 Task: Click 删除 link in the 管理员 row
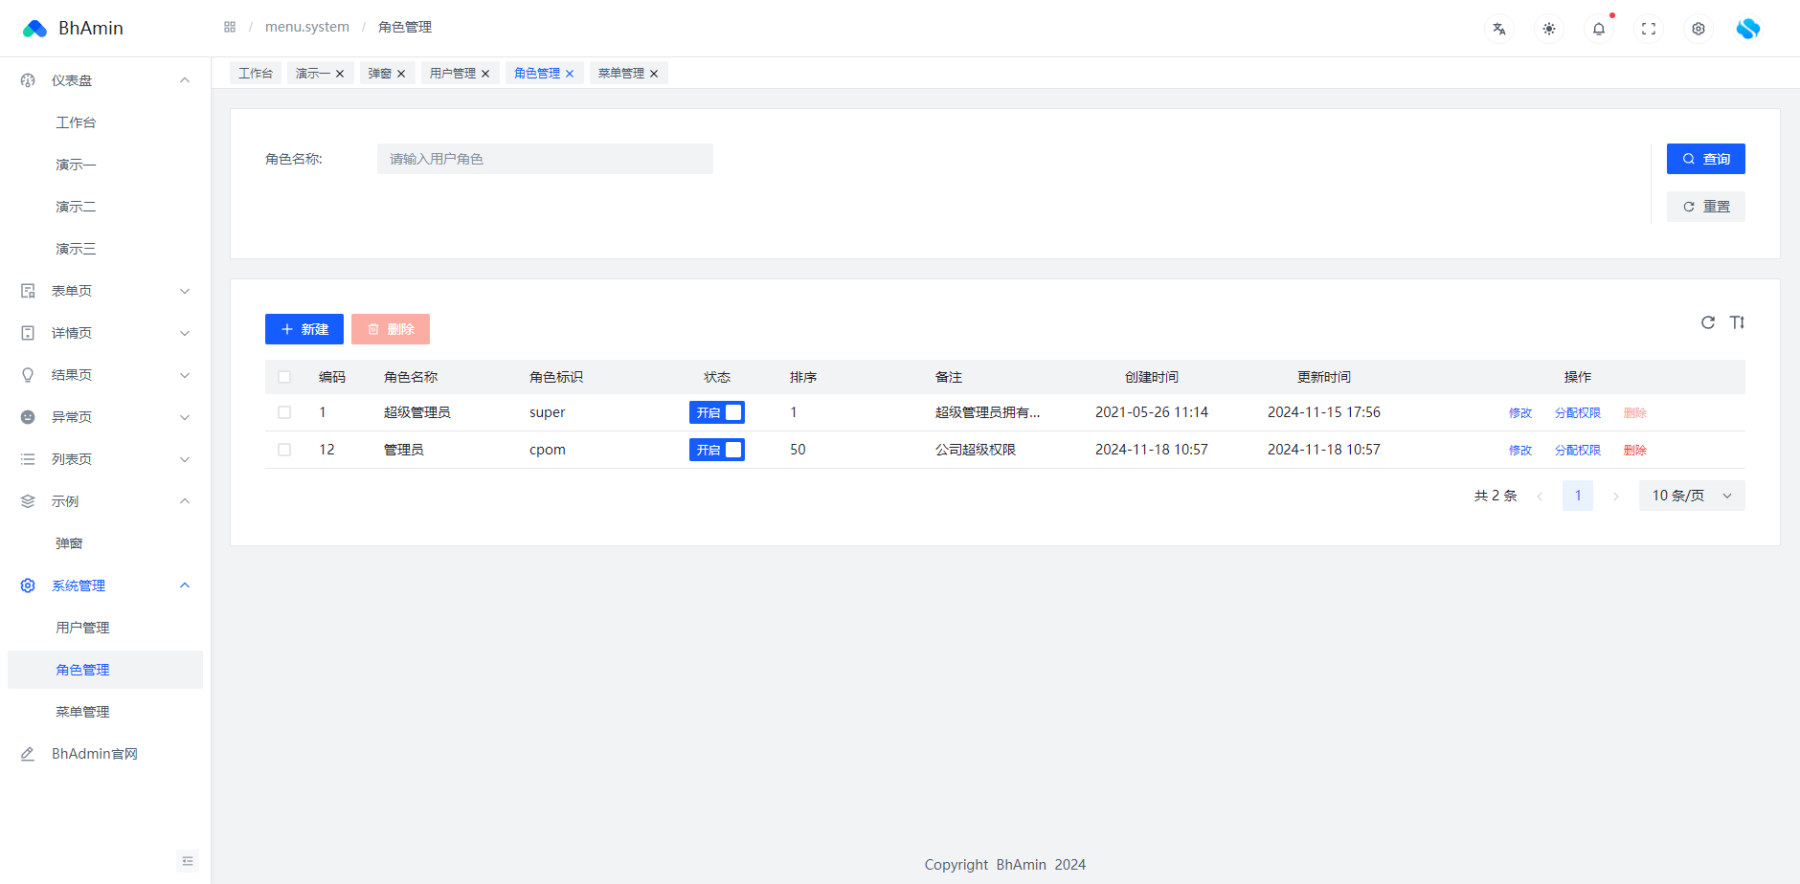coord(1635,450)
